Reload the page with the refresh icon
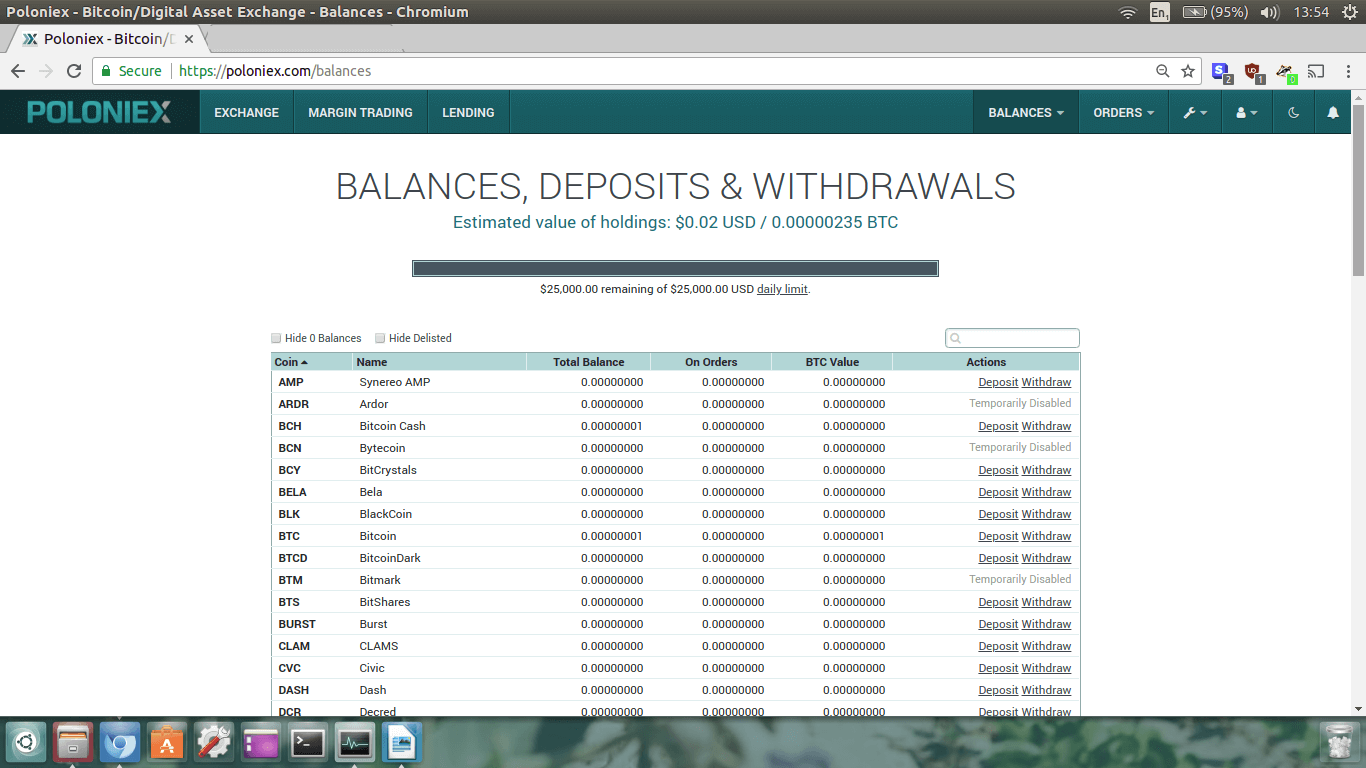This screenshot has height=768, width=1366. click(73, 71)
